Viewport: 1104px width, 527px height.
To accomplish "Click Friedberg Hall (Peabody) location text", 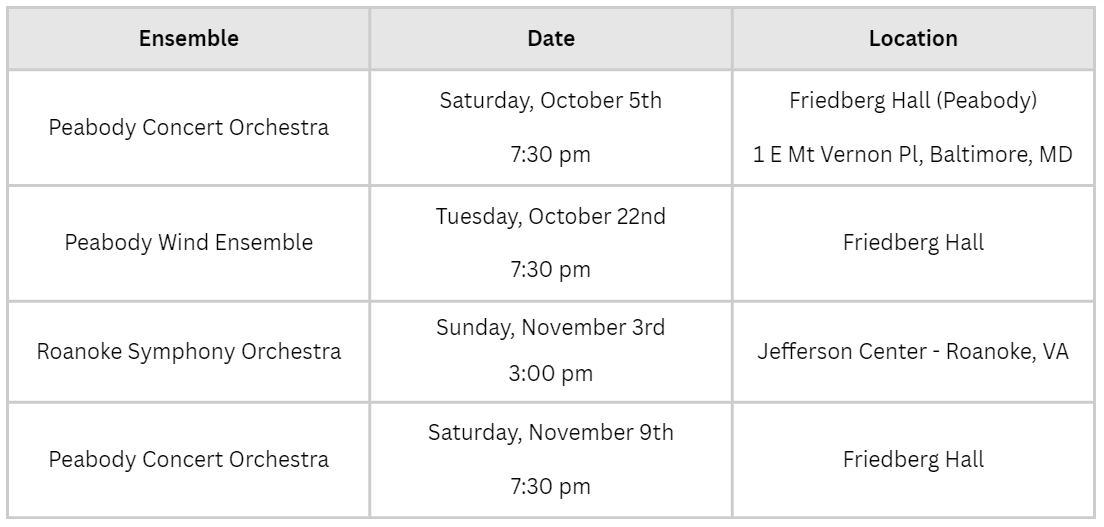I will pyautogui.click(x=913, y=101).
